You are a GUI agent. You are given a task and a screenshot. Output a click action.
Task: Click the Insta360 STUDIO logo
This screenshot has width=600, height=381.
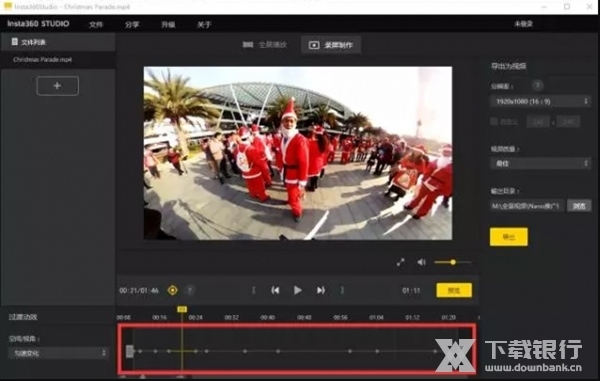pos(38,24)
